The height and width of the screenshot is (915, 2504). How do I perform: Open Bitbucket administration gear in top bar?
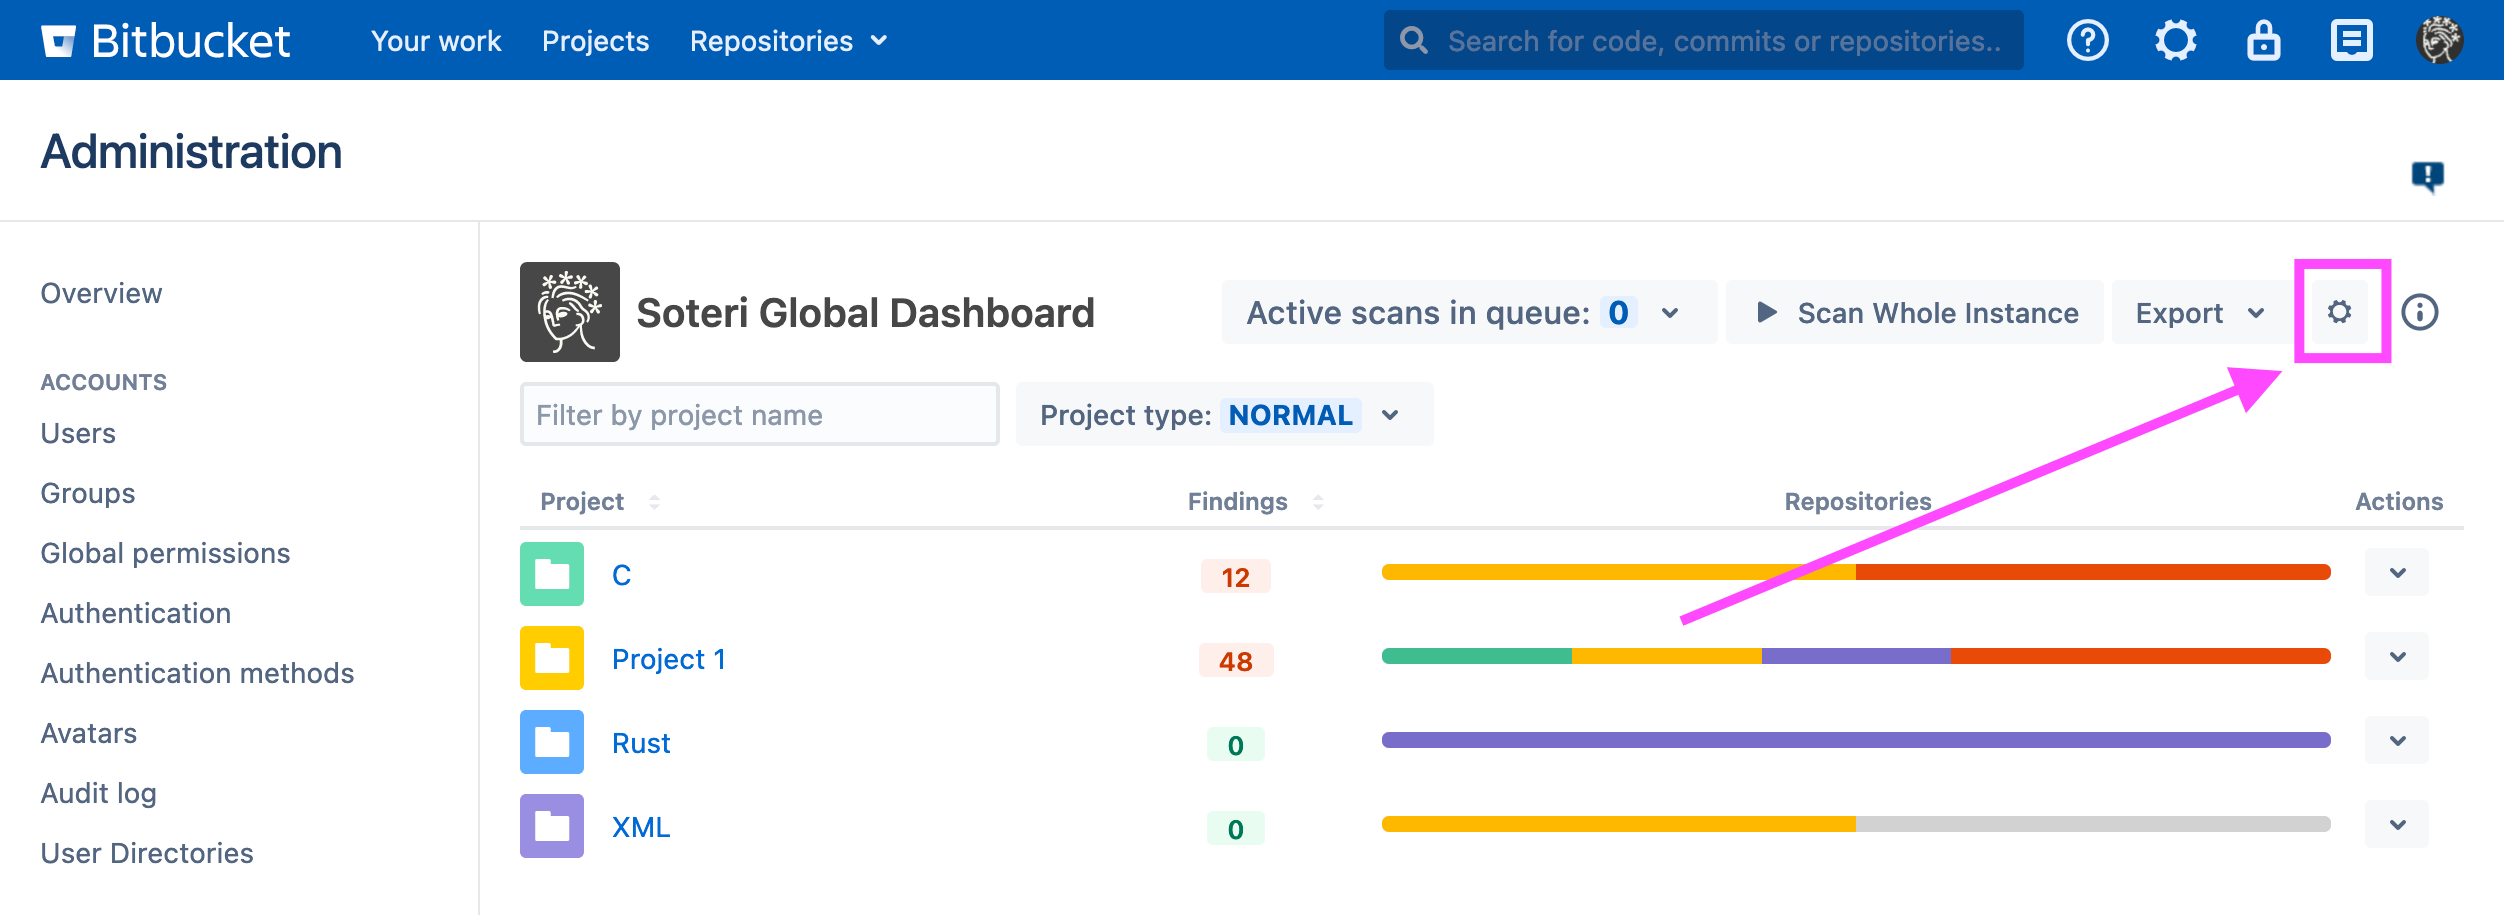[x=2175, y=41]
